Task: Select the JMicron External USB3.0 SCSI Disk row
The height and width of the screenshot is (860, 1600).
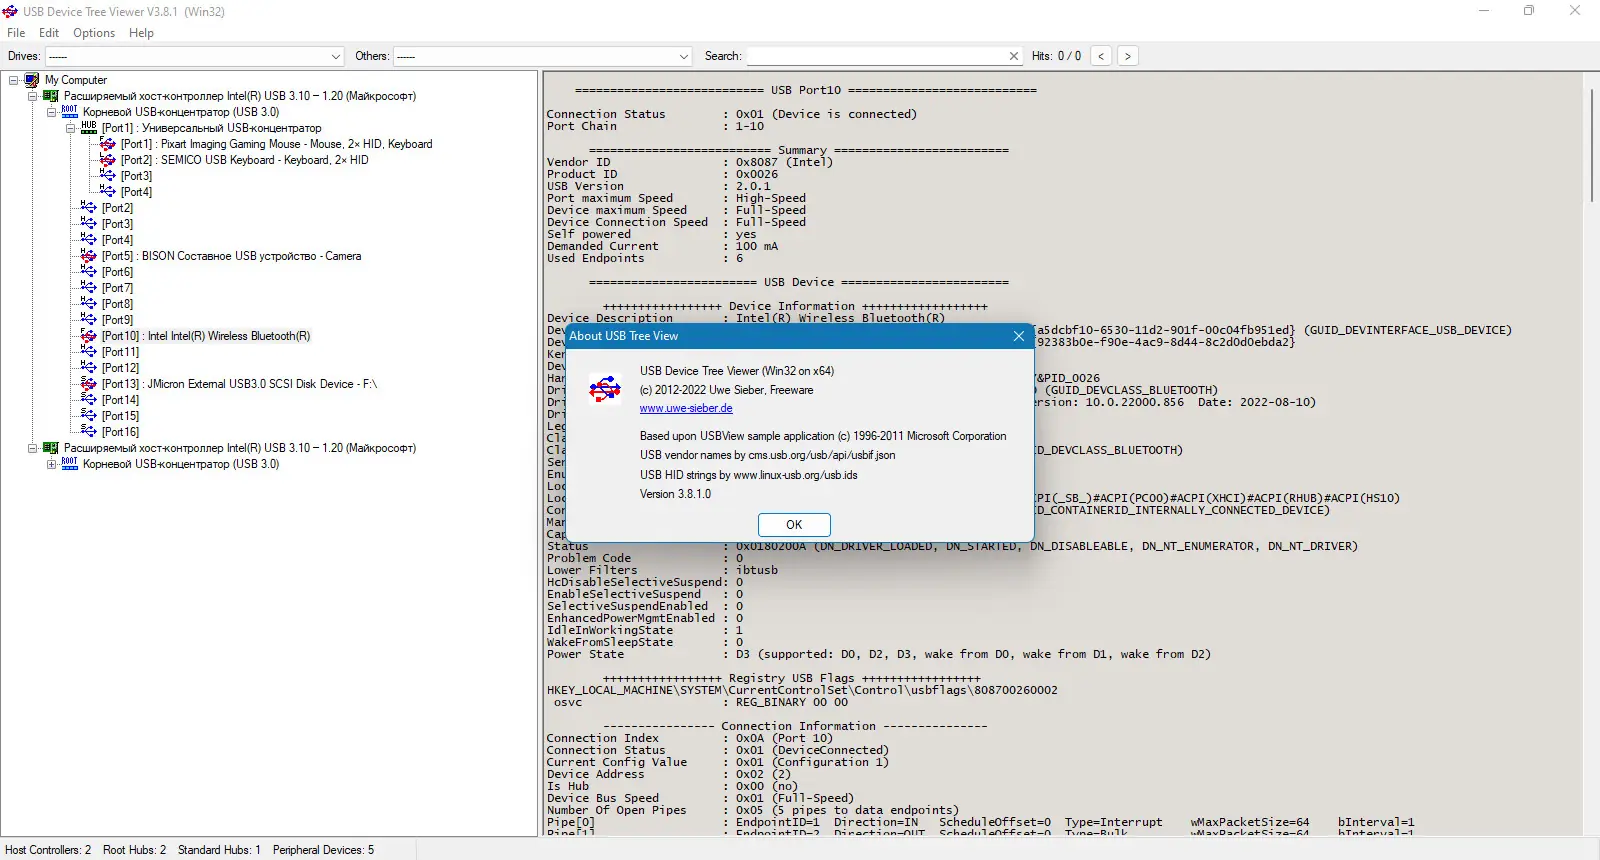Action: click(240, 384)
